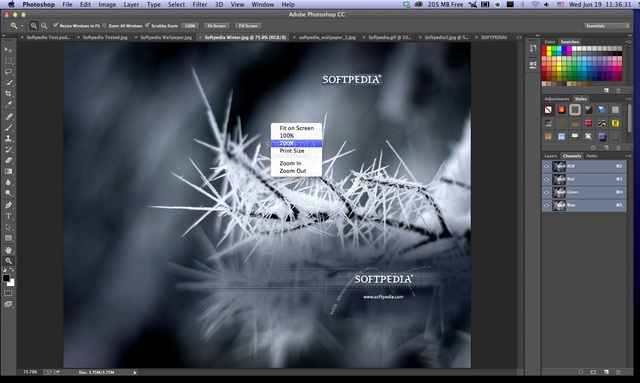Apply the default no-style swatch
Viewport: 640px width, 383px height.
pos(548,109)
